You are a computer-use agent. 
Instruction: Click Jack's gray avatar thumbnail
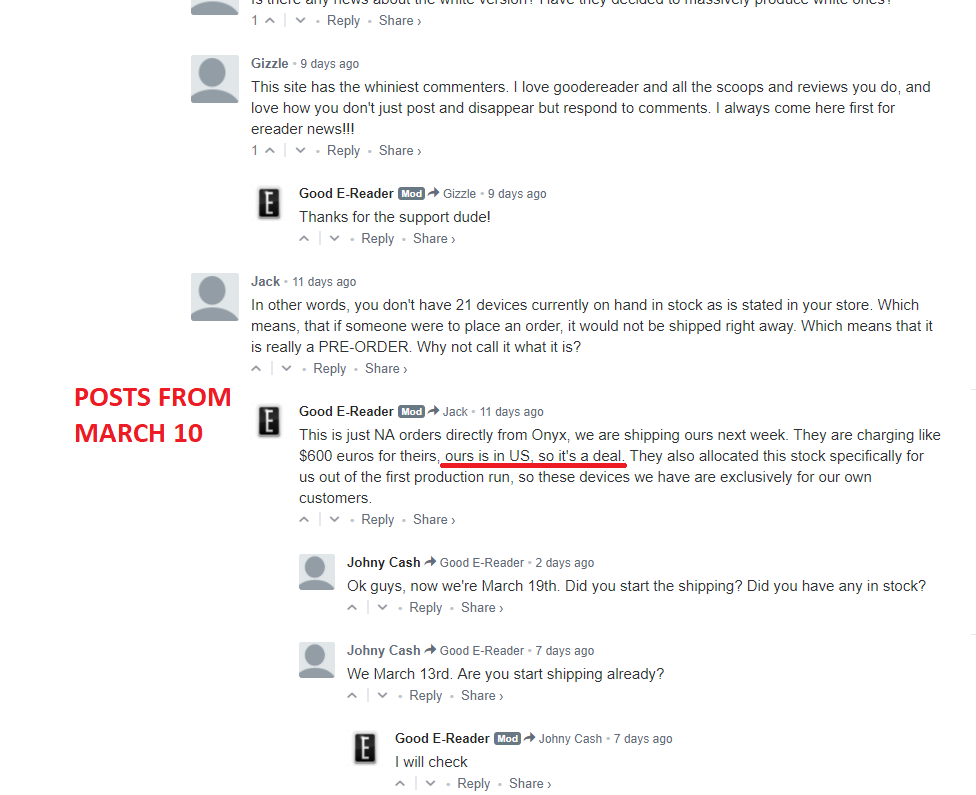[x=215, y=297]
